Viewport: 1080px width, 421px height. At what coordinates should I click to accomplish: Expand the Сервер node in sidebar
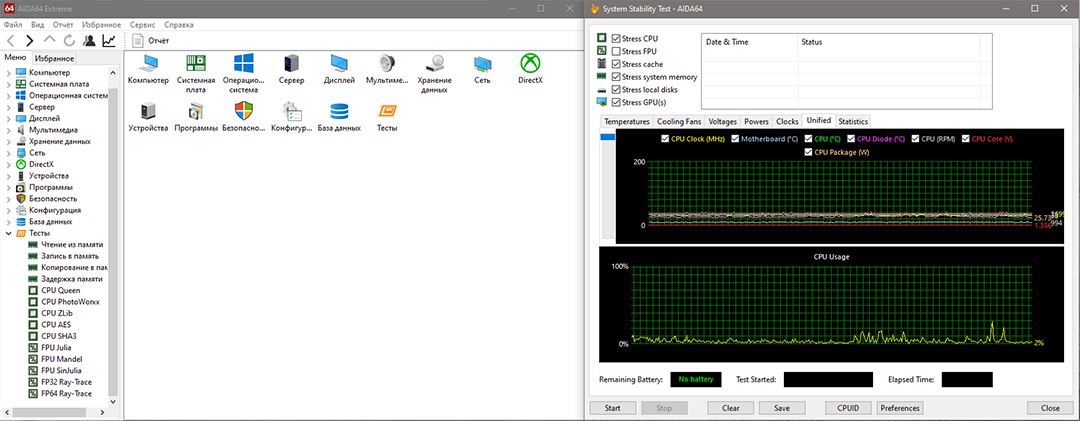9,107
